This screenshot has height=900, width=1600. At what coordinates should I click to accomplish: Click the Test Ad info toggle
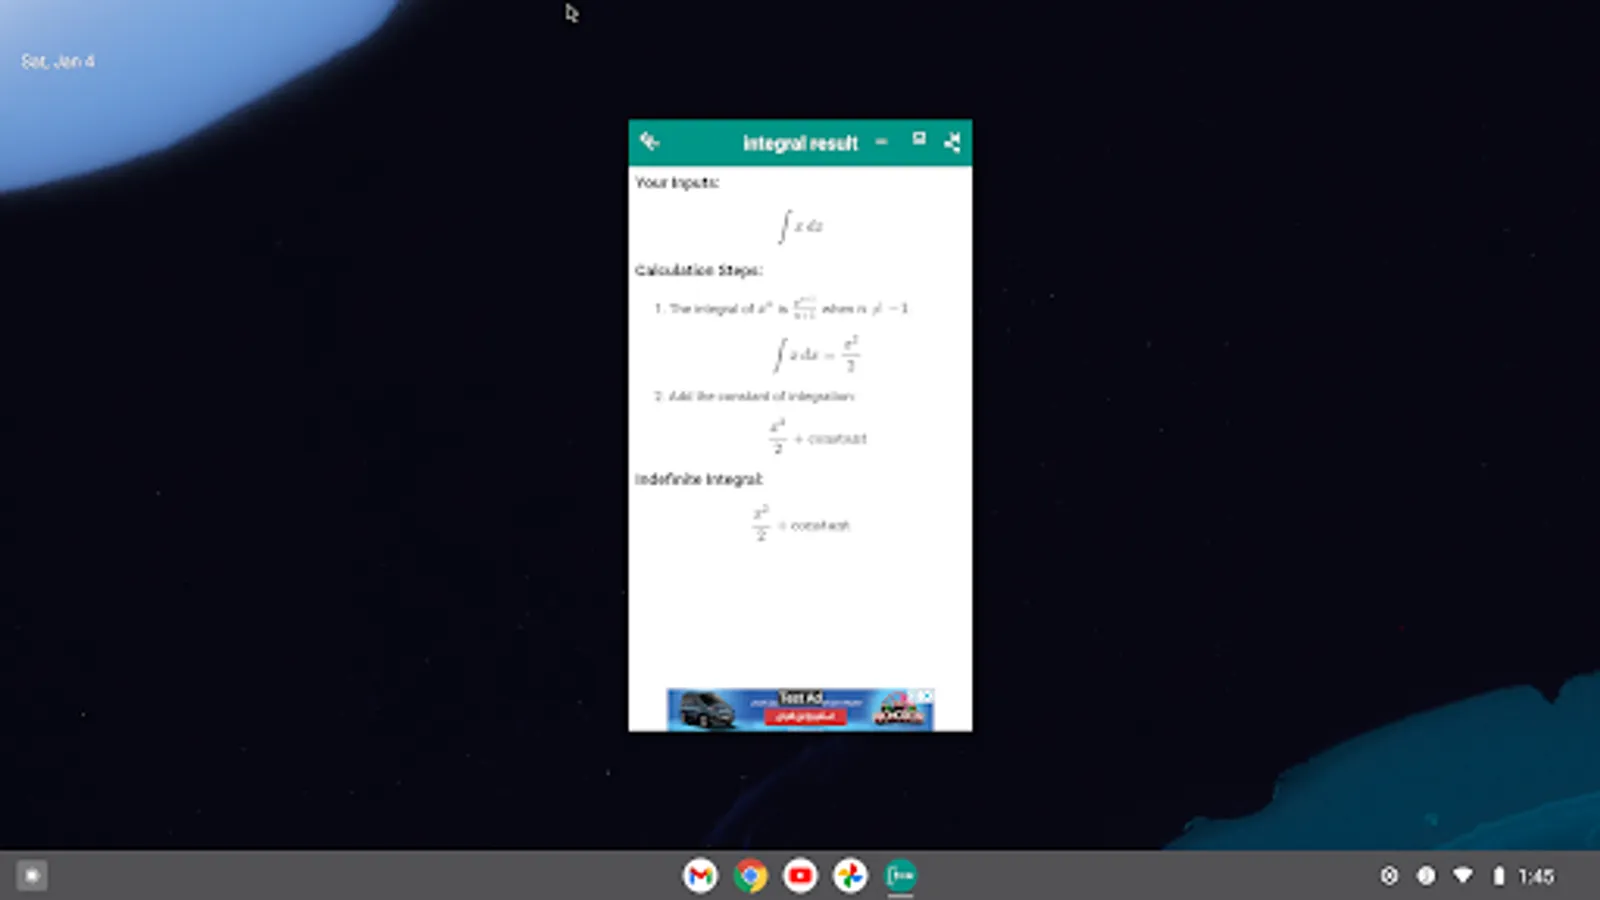pos(914,697)
